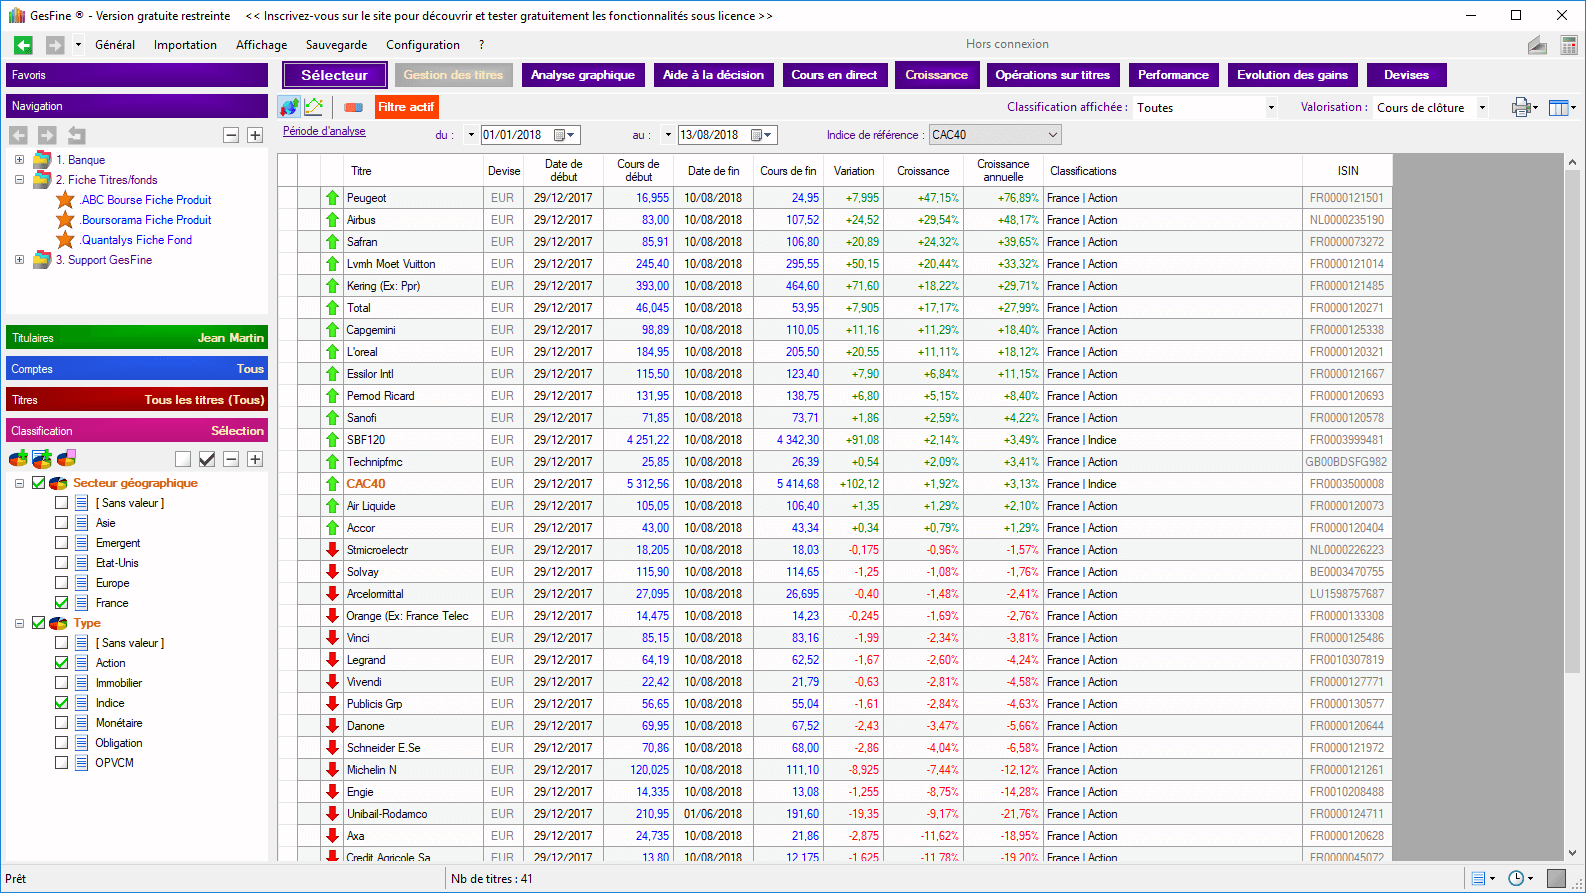The height and width of the screenshot is (893, 1586).
Task: Click the star icon beside .Quantalys Fiche Fond
Action: 65,240
